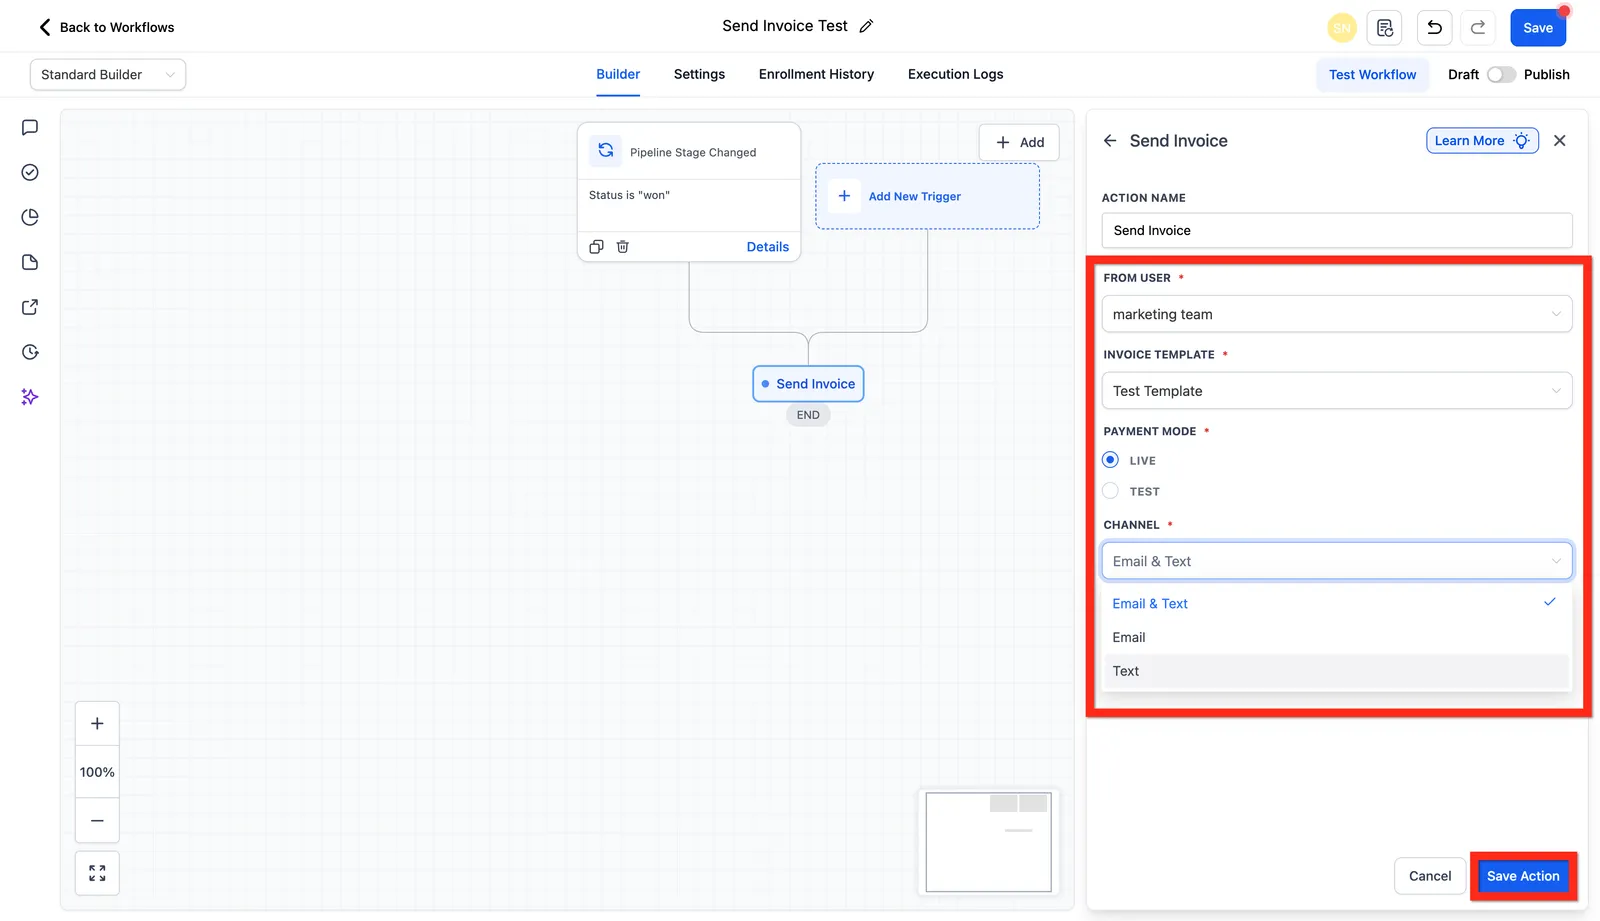Image resolution: width=1600 pixels, height=921 pixels.
Task: Click the plus icon of Add New Trigger
Action: pos(844,196)
